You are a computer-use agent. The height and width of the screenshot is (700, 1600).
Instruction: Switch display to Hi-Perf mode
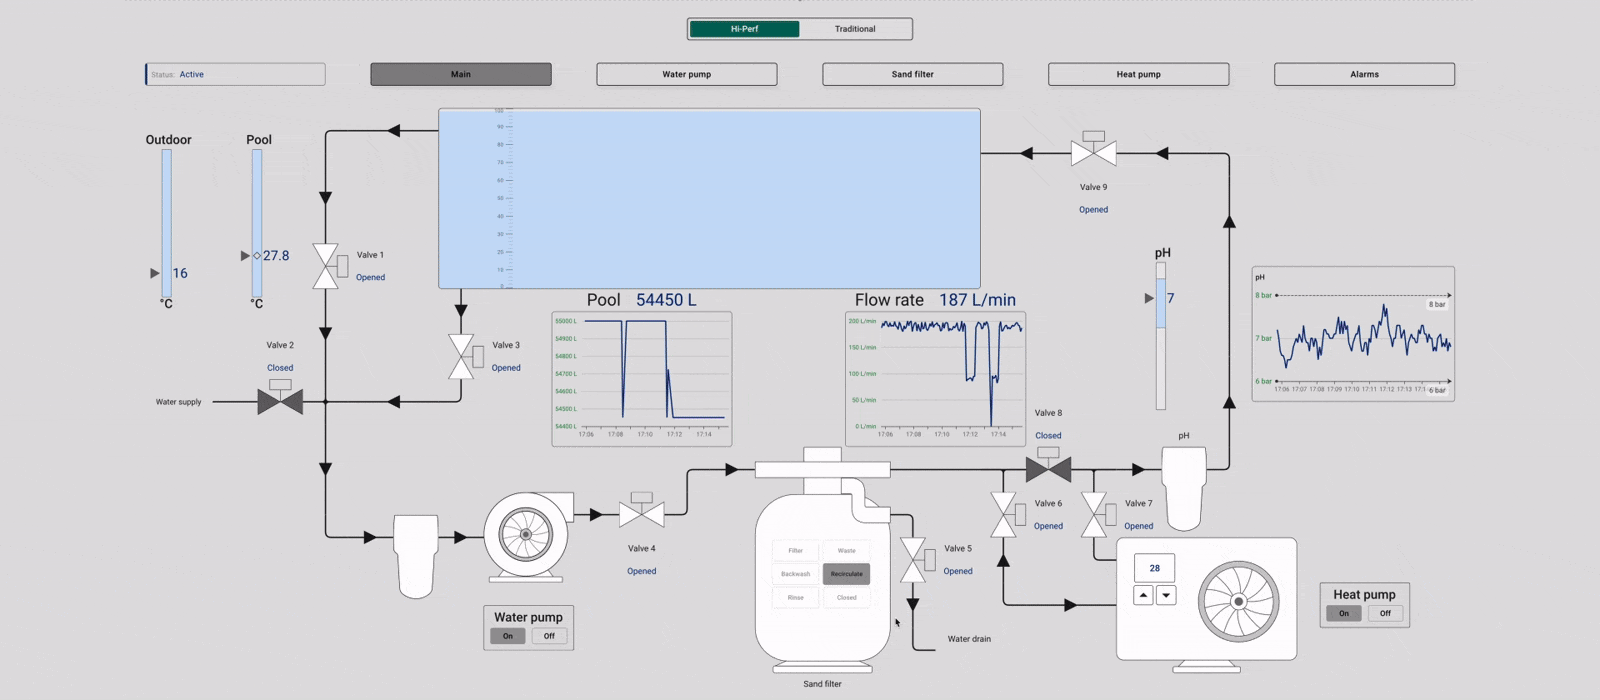745,29
